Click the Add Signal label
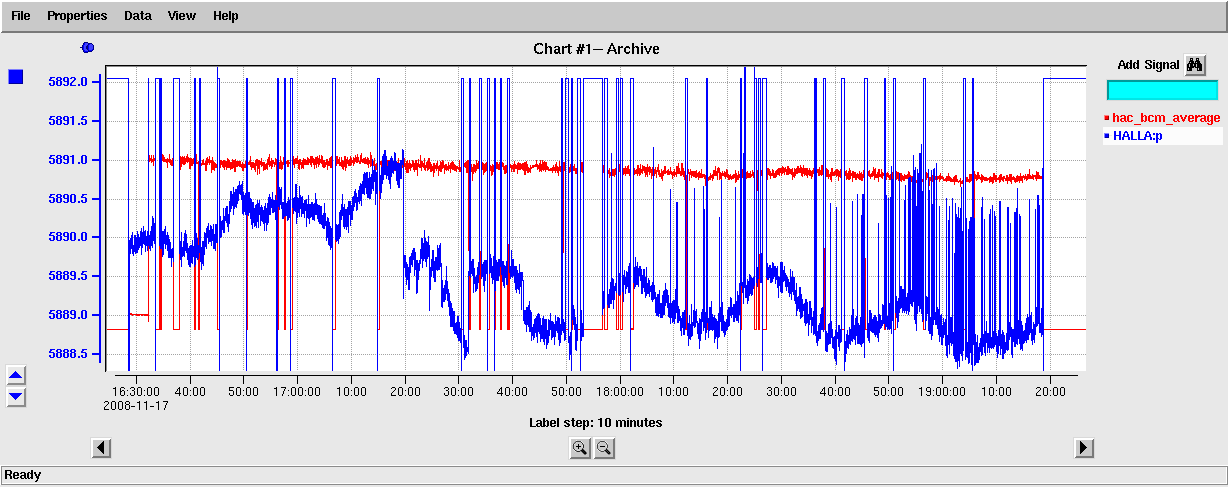This screenshot has width=1228, height=487. tap(1148, 65)
